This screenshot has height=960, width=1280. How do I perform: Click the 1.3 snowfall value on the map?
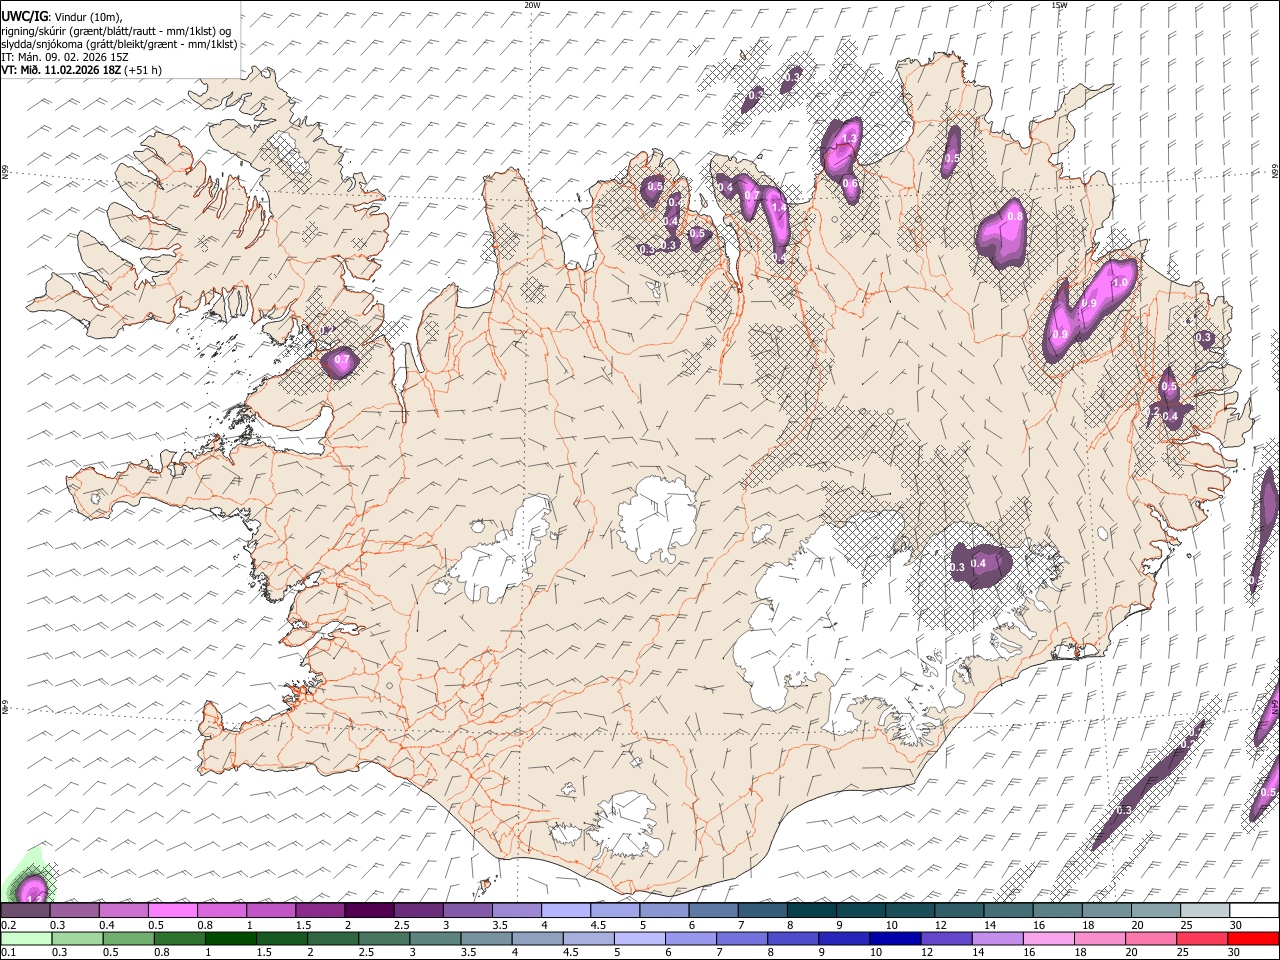pyautogui.click(x=851, y=138)
